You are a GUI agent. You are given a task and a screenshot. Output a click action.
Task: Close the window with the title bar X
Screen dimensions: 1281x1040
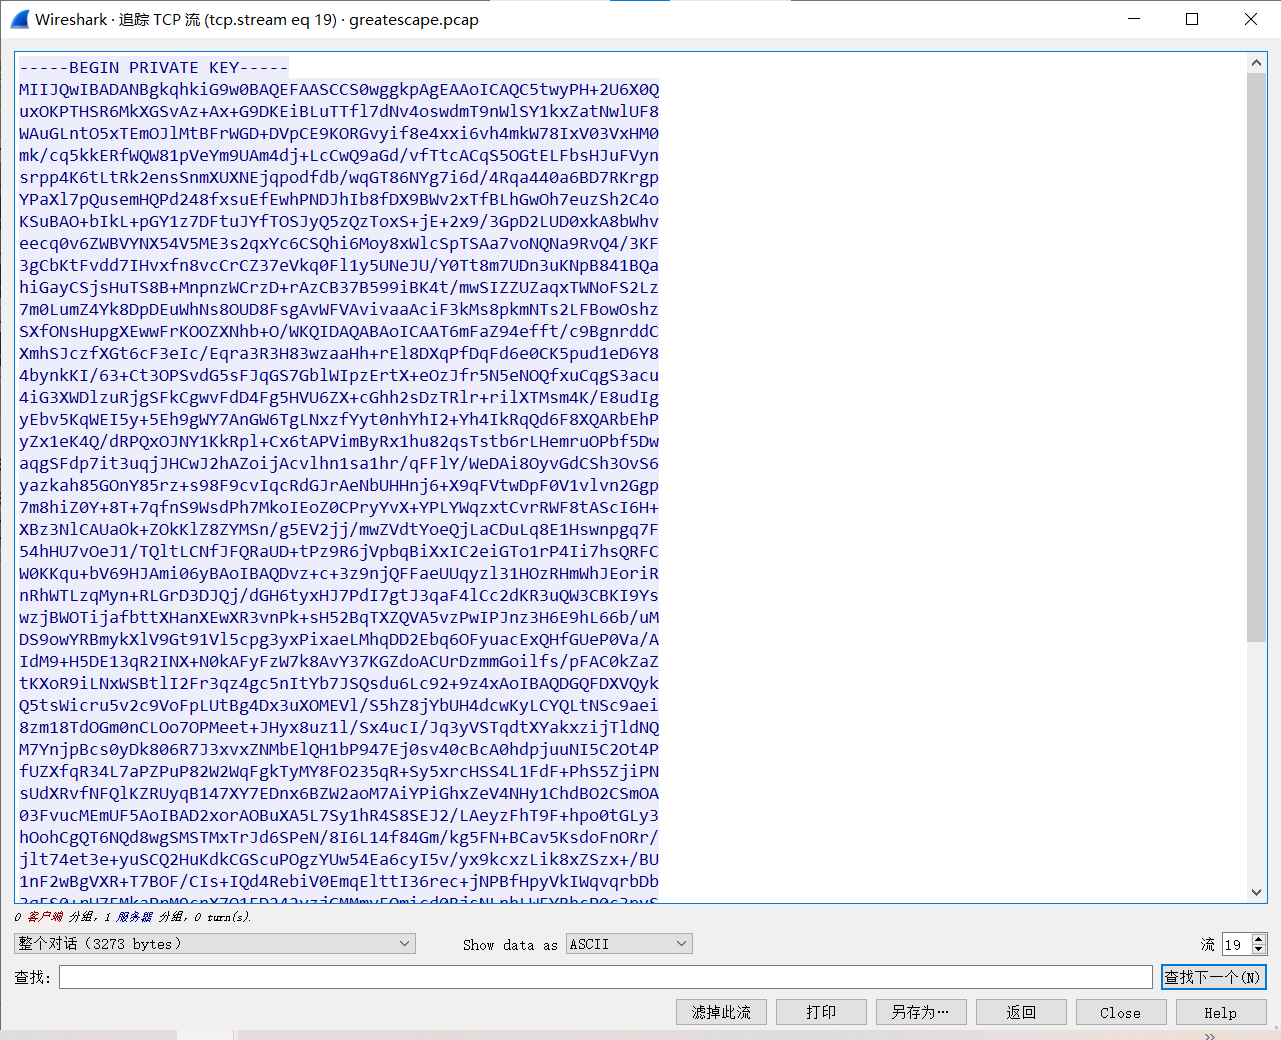tap(1250, 19)
